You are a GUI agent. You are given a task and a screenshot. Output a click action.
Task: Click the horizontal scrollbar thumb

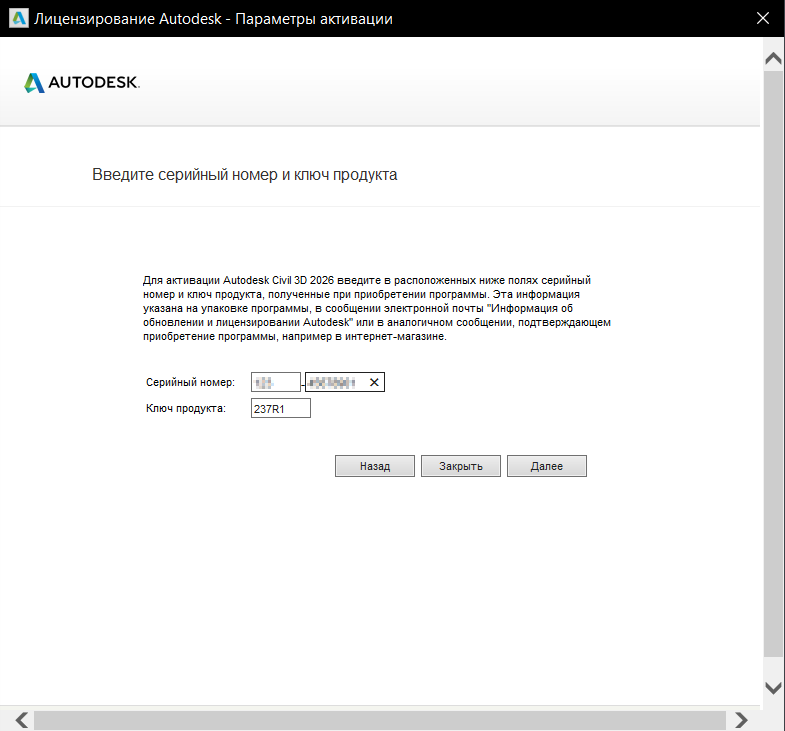point(380,719)
